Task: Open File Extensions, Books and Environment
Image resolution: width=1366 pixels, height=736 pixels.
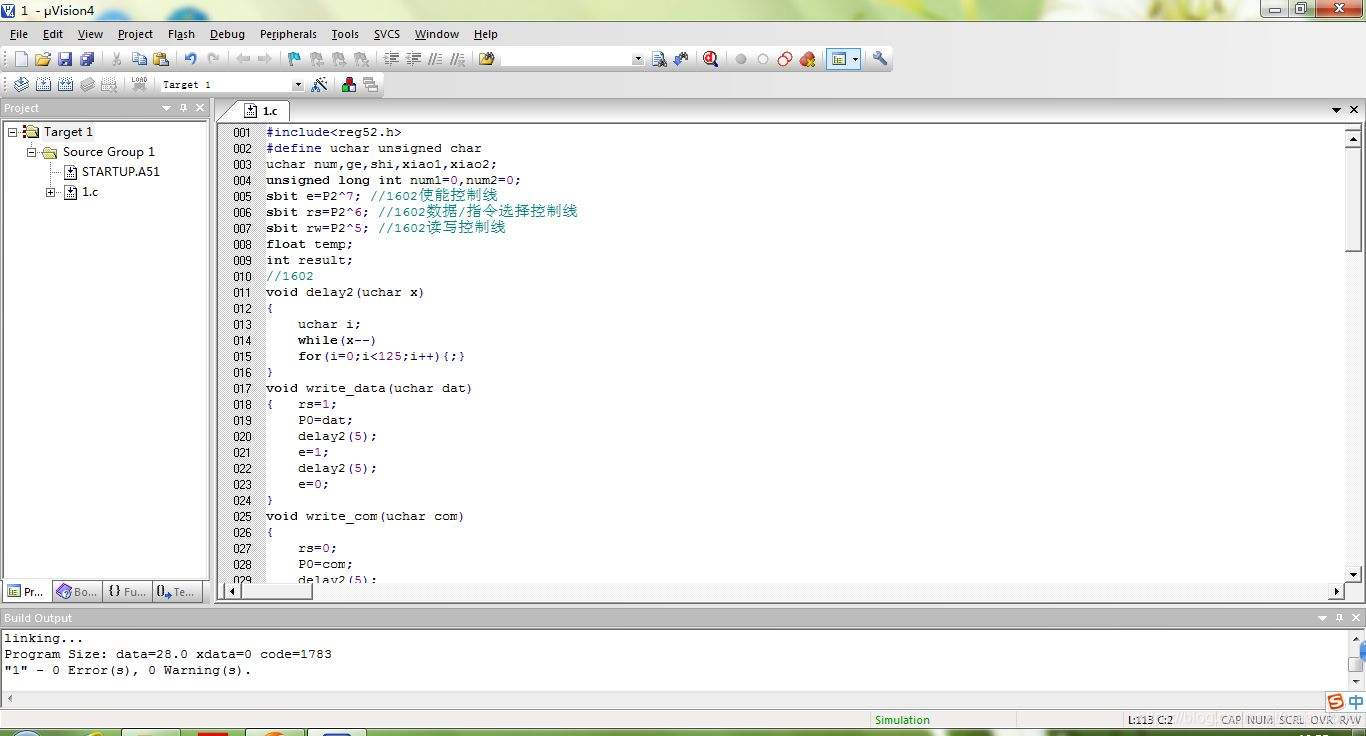Action: (348, 85)
